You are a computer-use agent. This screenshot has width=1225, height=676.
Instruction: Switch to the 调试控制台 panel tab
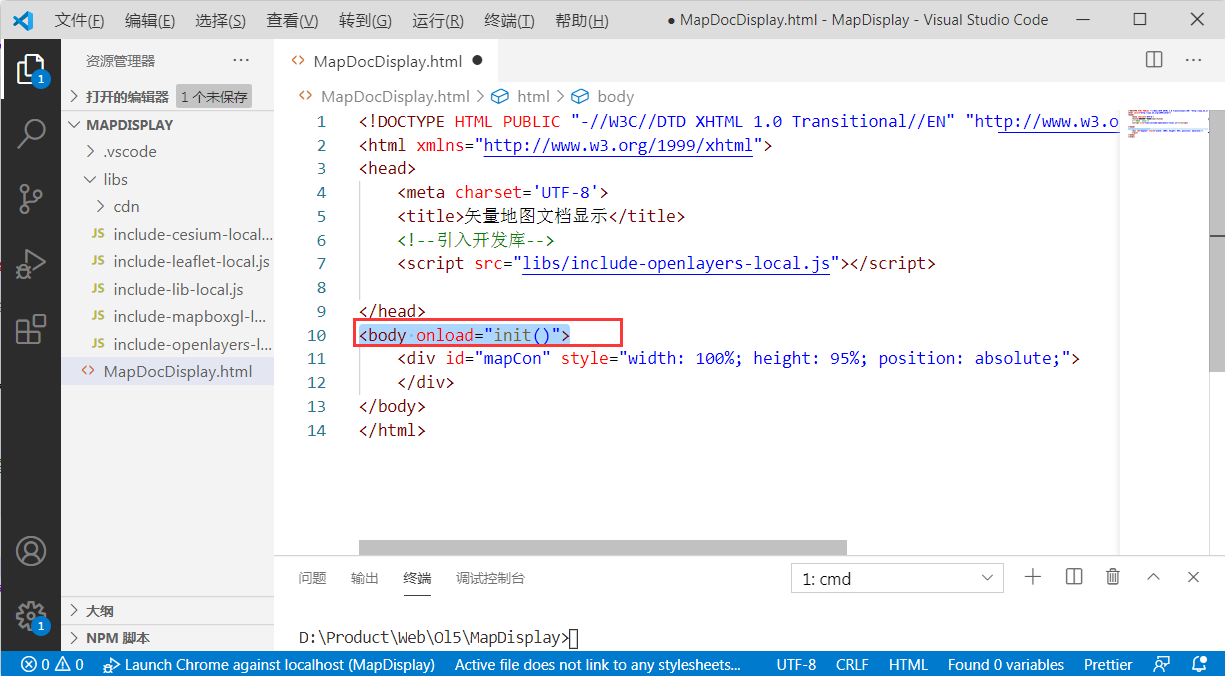(x=490, y=578)
